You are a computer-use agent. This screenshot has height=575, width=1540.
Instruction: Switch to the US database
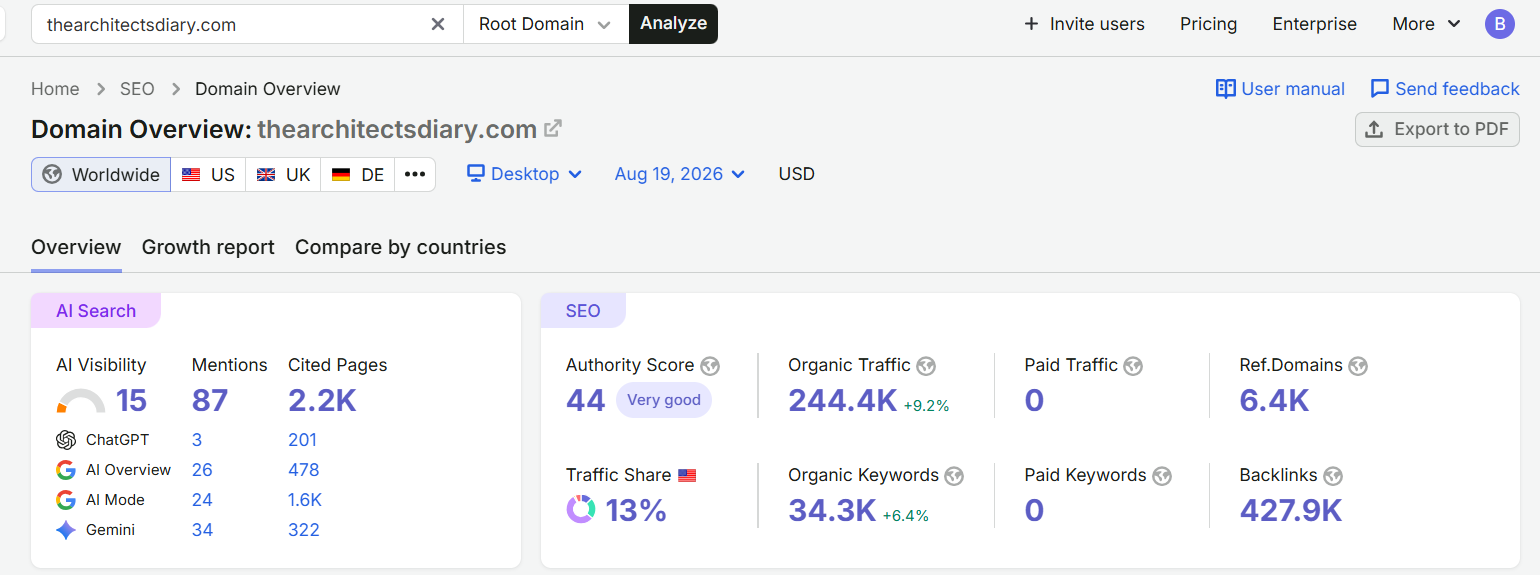pyautogui.click(x=208, y=174)
